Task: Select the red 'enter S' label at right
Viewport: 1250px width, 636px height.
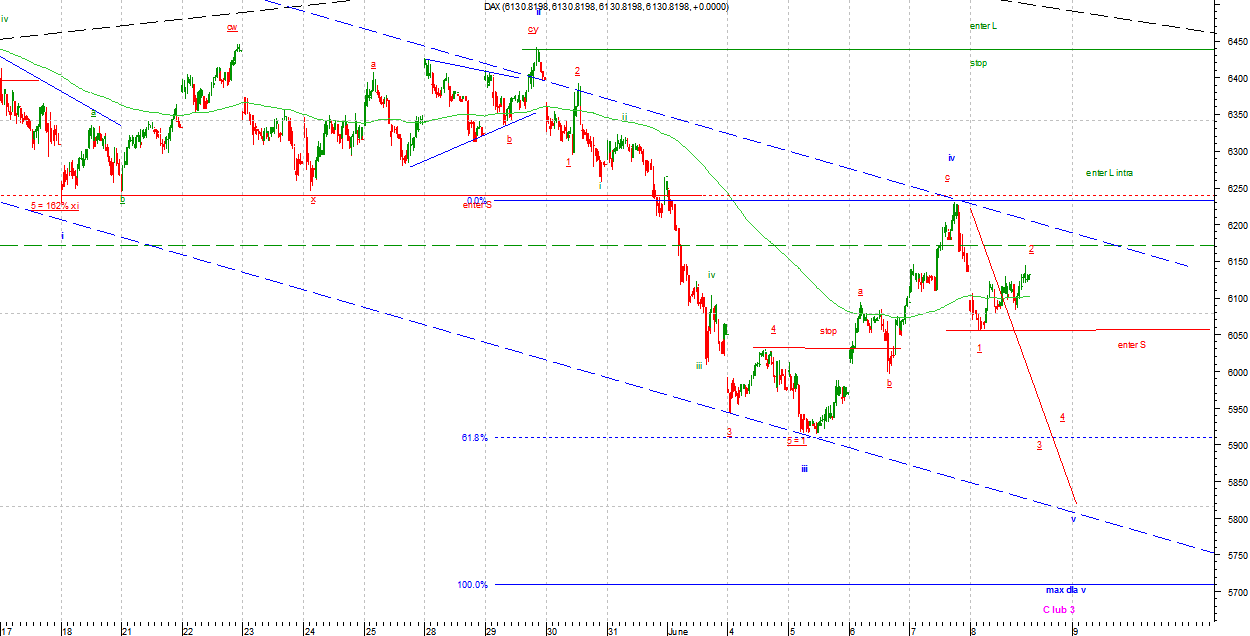Action: pos(1132,345)
